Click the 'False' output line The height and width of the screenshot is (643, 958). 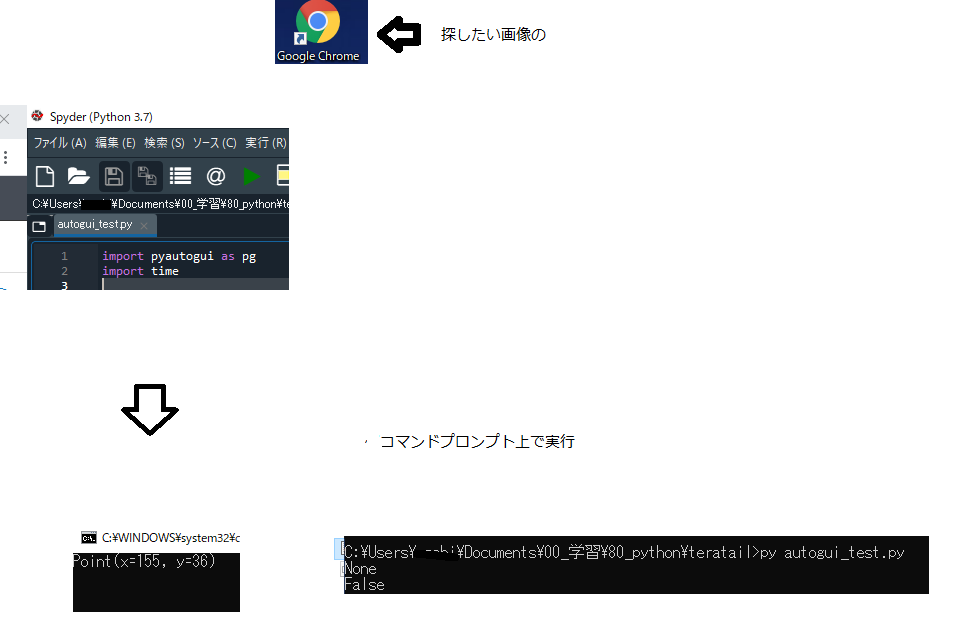click(x=364, y=585)
